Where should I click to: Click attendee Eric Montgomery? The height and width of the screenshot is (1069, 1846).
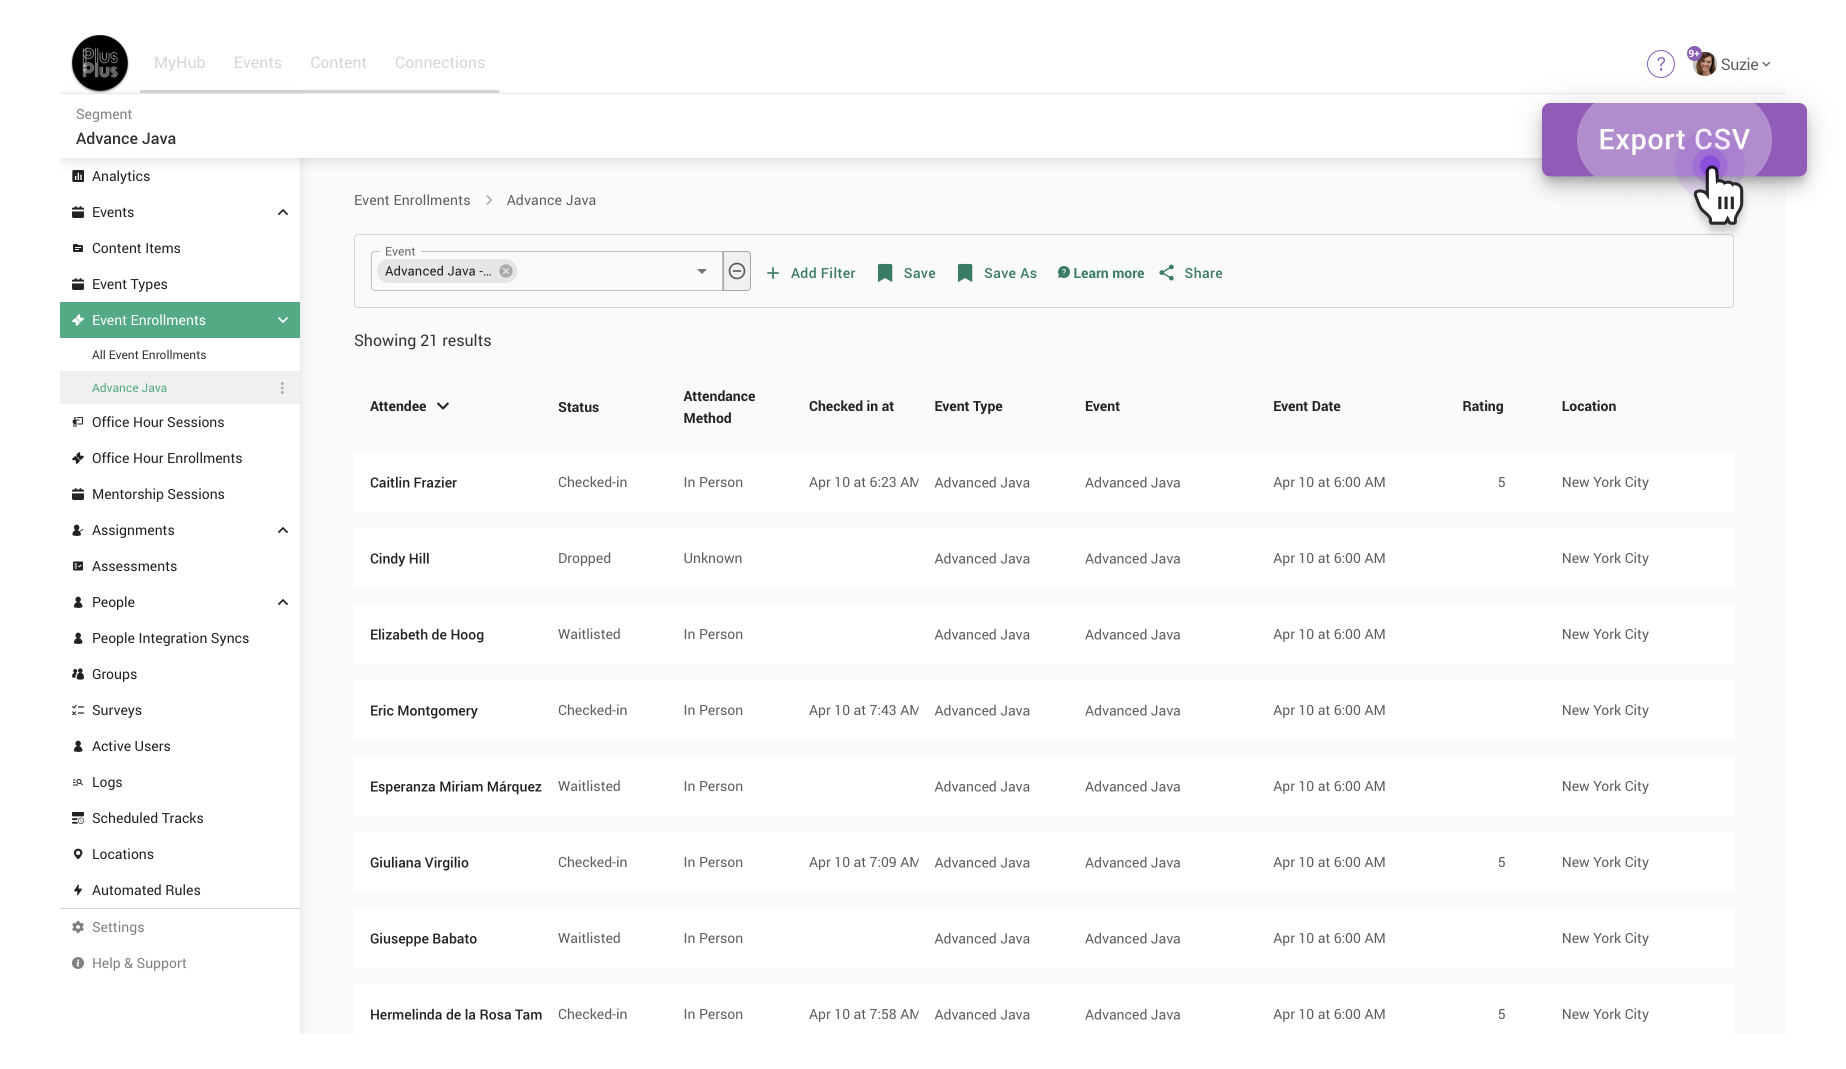click(x=423, y=710)
